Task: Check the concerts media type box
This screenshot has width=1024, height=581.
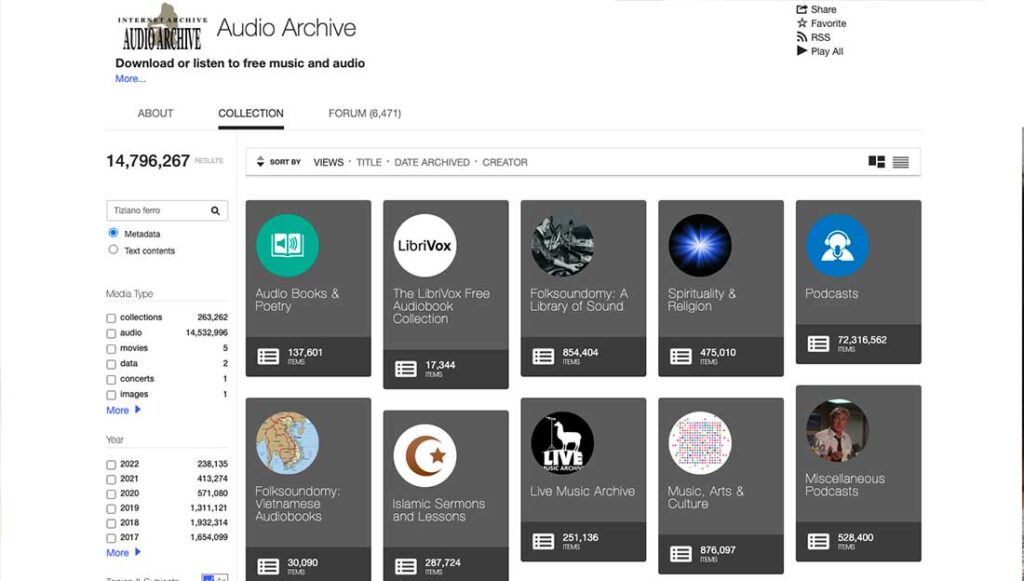Action: point(111,380)
